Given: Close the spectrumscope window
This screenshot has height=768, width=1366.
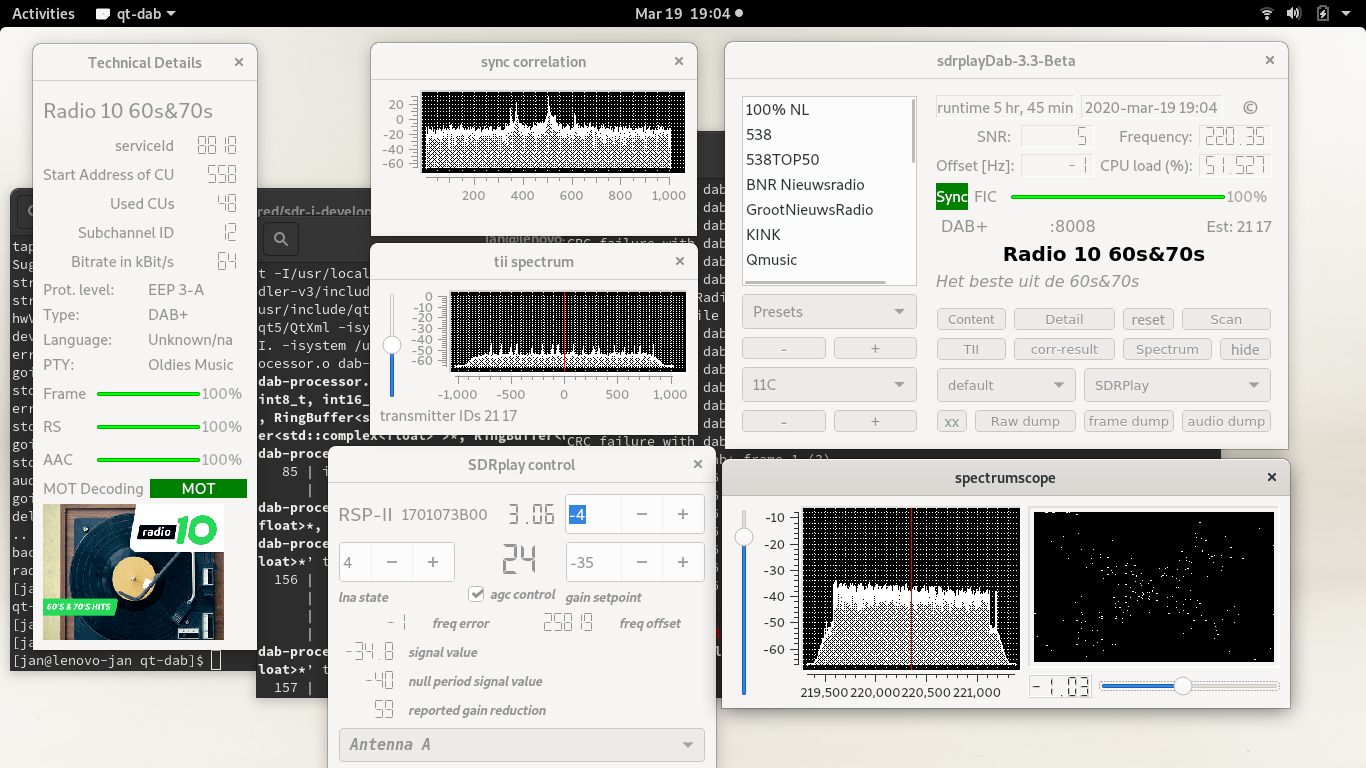Looking at the screenshot, I should (1272, 477).
